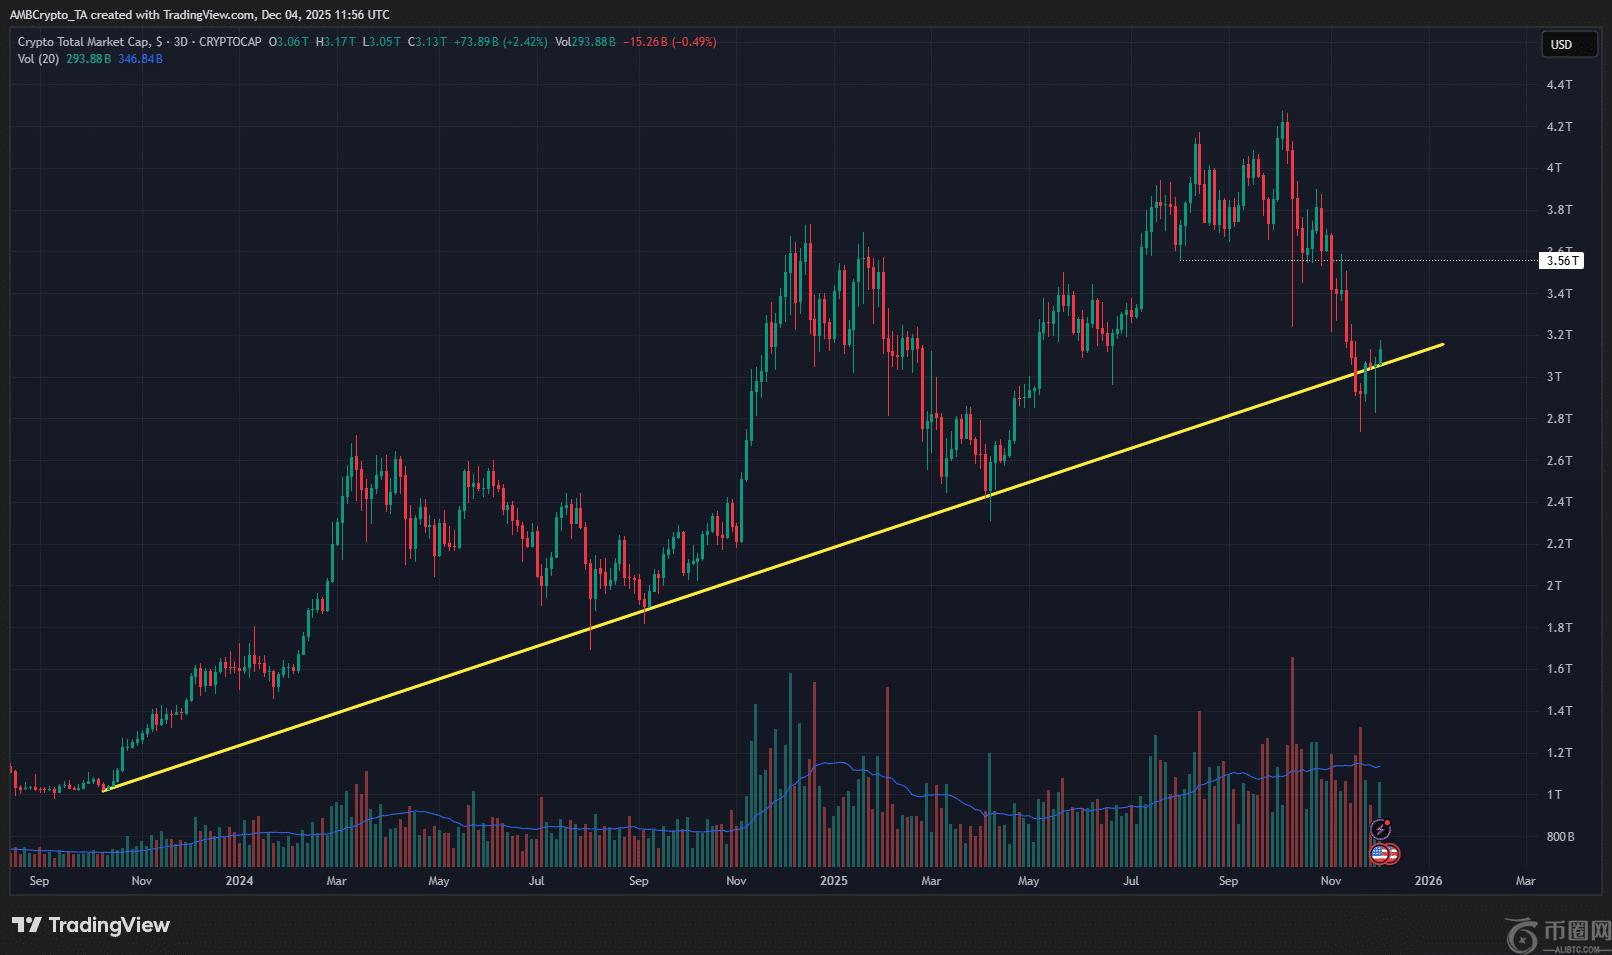
Task: Click the 2026 label on time axis
Action: point(1428,881)
